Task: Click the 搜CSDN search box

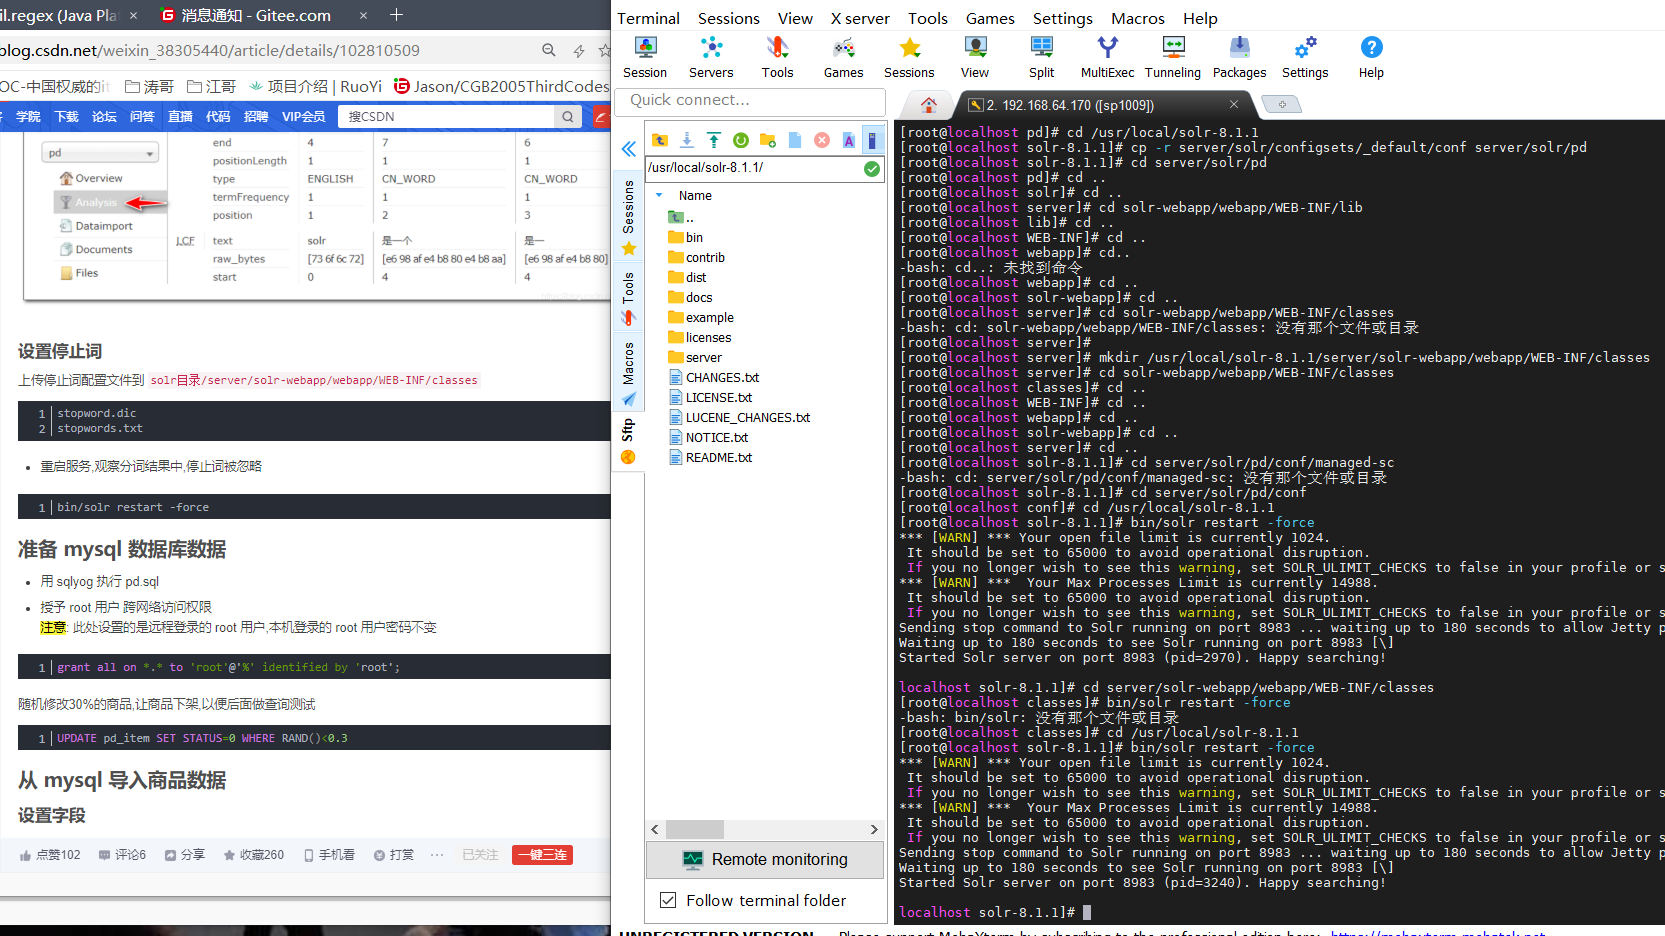Action: (446, 117)
